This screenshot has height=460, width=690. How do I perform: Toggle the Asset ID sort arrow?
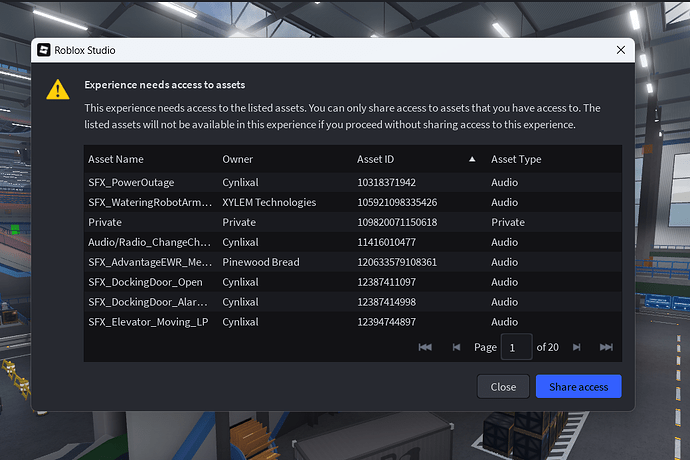[x=472, y=159]
